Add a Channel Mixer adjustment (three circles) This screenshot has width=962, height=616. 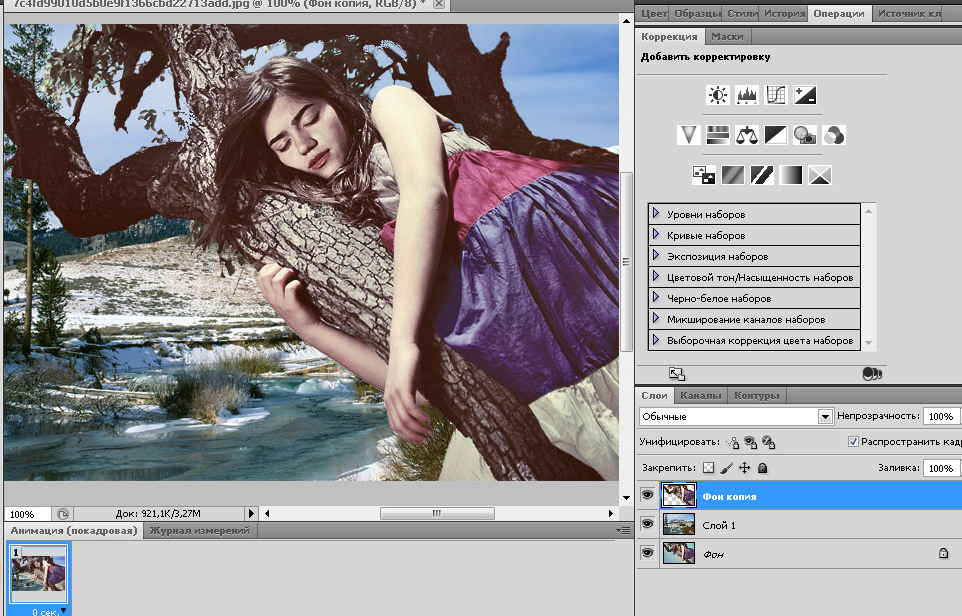click(x=834, y=135)
